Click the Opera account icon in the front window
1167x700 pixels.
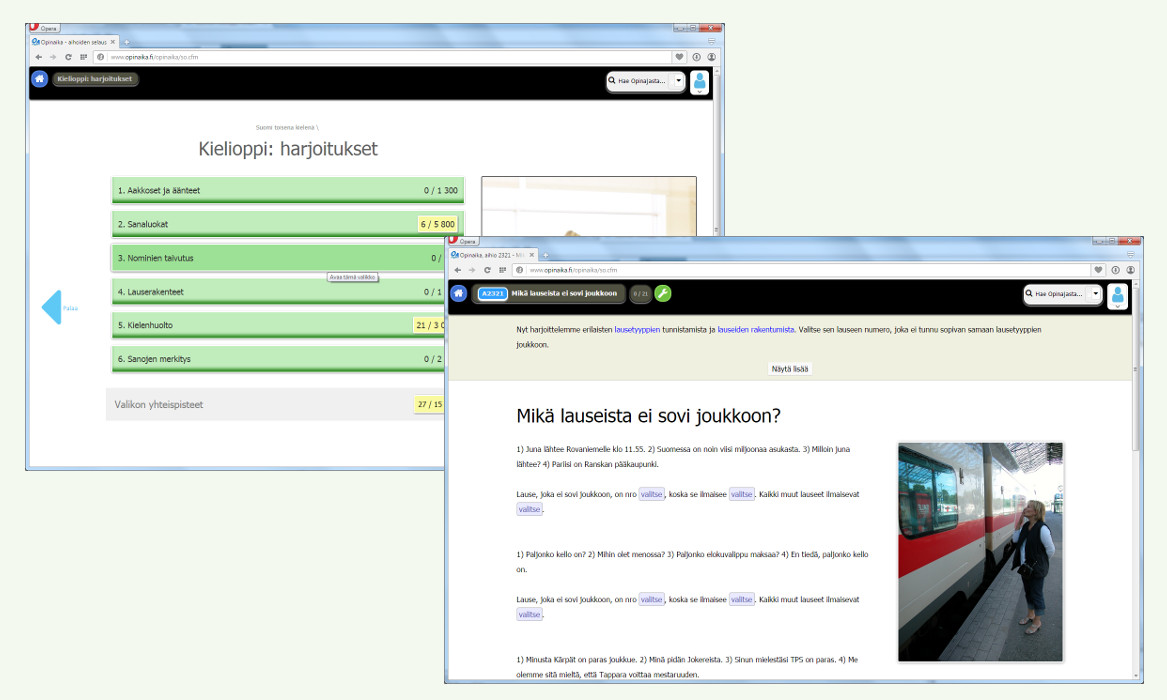coord(1131,270)
